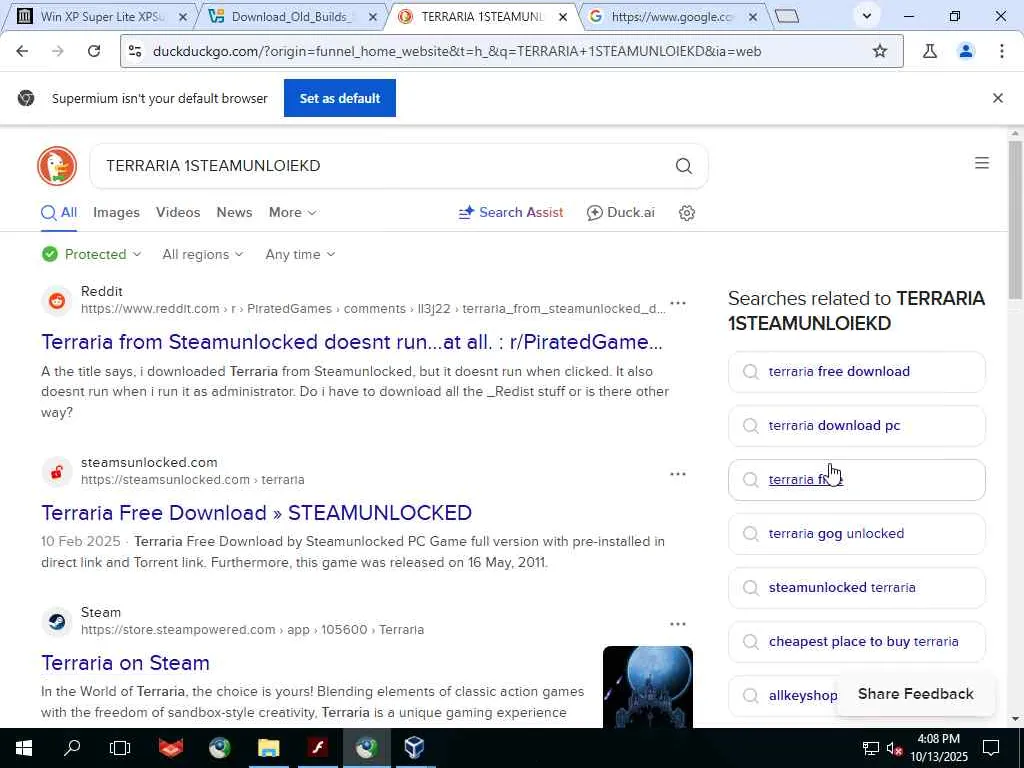Expand the All regions dropdown
Image resolution: width=1024 pixels, height=768 pixels.
click(x=203, y=255)
